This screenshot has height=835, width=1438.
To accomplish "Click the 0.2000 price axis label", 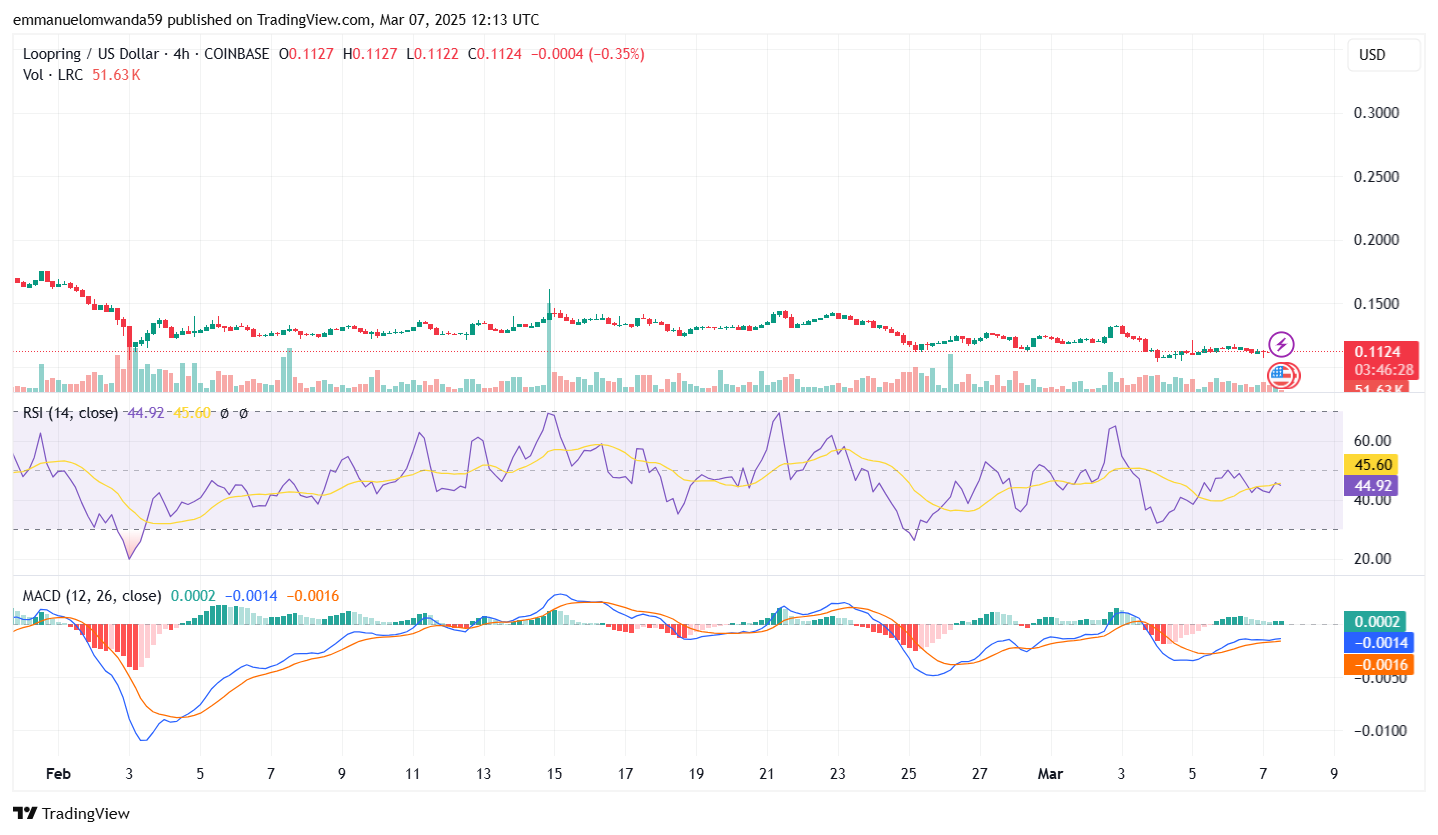I will 1377,240.
